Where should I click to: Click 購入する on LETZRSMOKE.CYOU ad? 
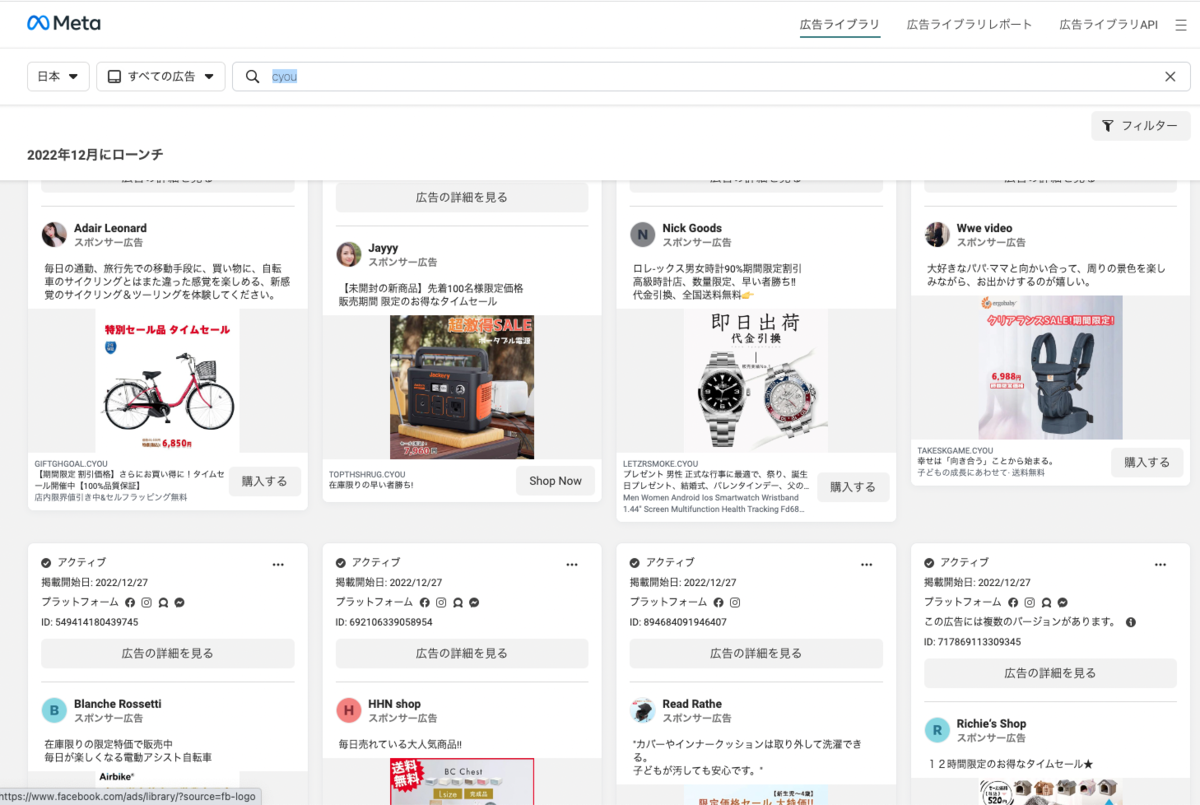click(853, 487)
